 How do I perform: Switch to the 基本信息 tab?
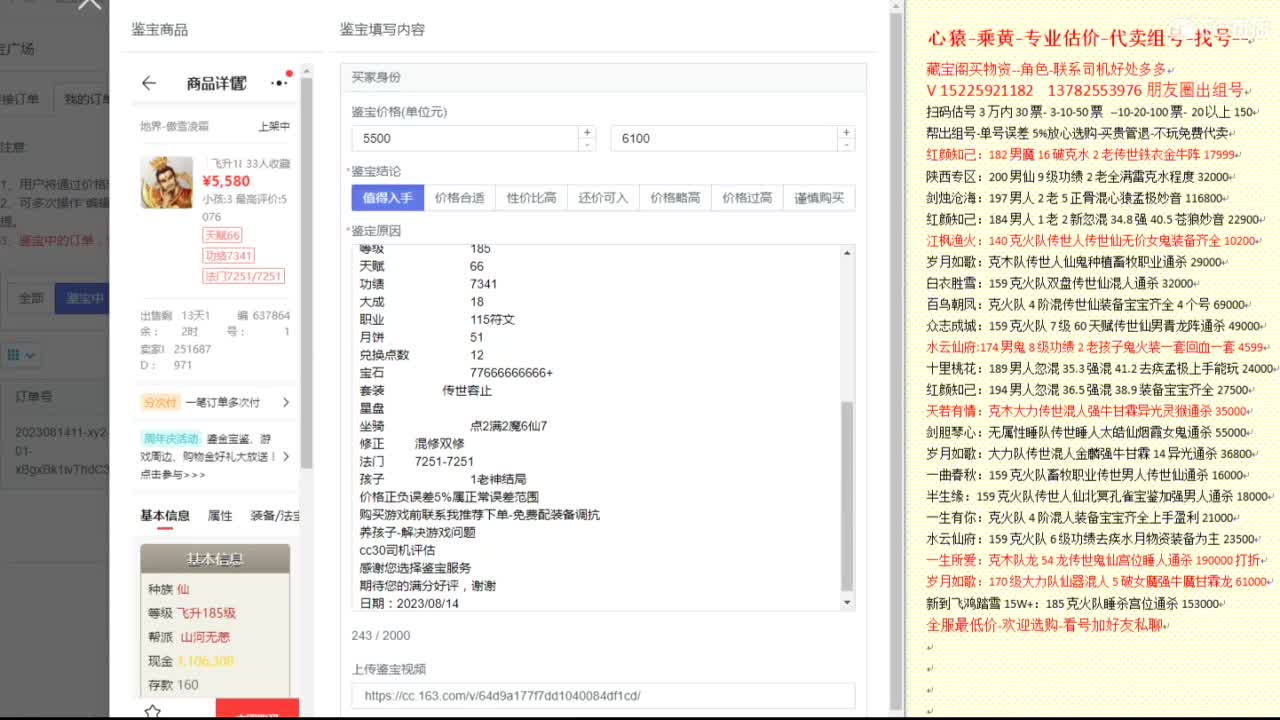click(164, 516)
